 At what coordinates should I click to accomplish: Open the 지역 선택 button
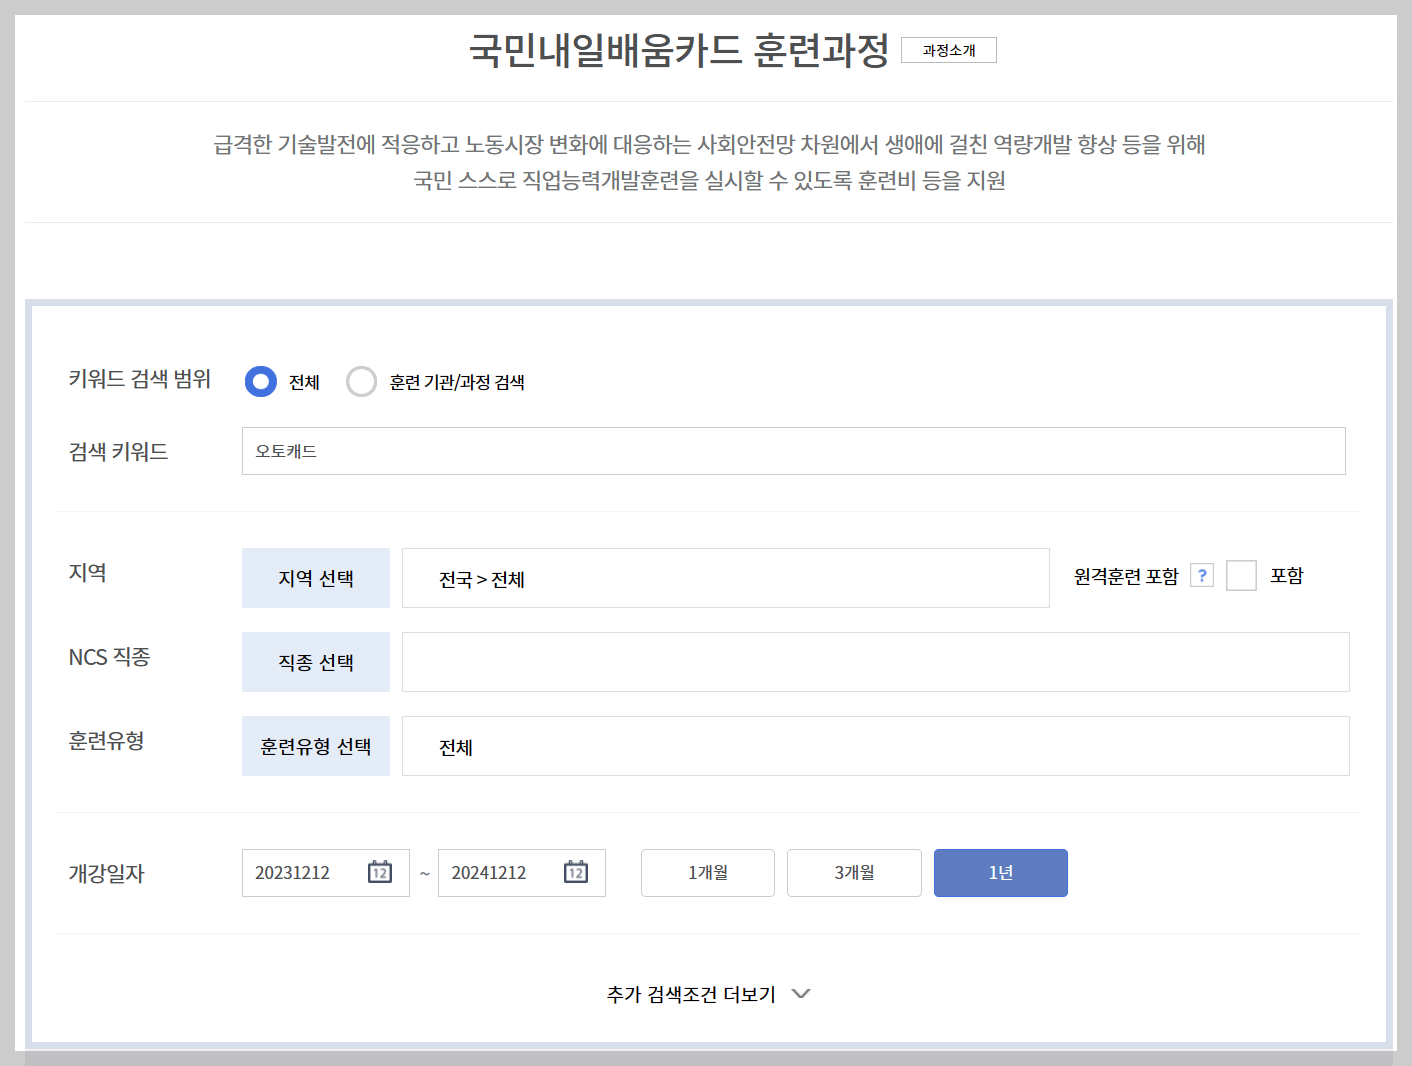coord(316,578)
